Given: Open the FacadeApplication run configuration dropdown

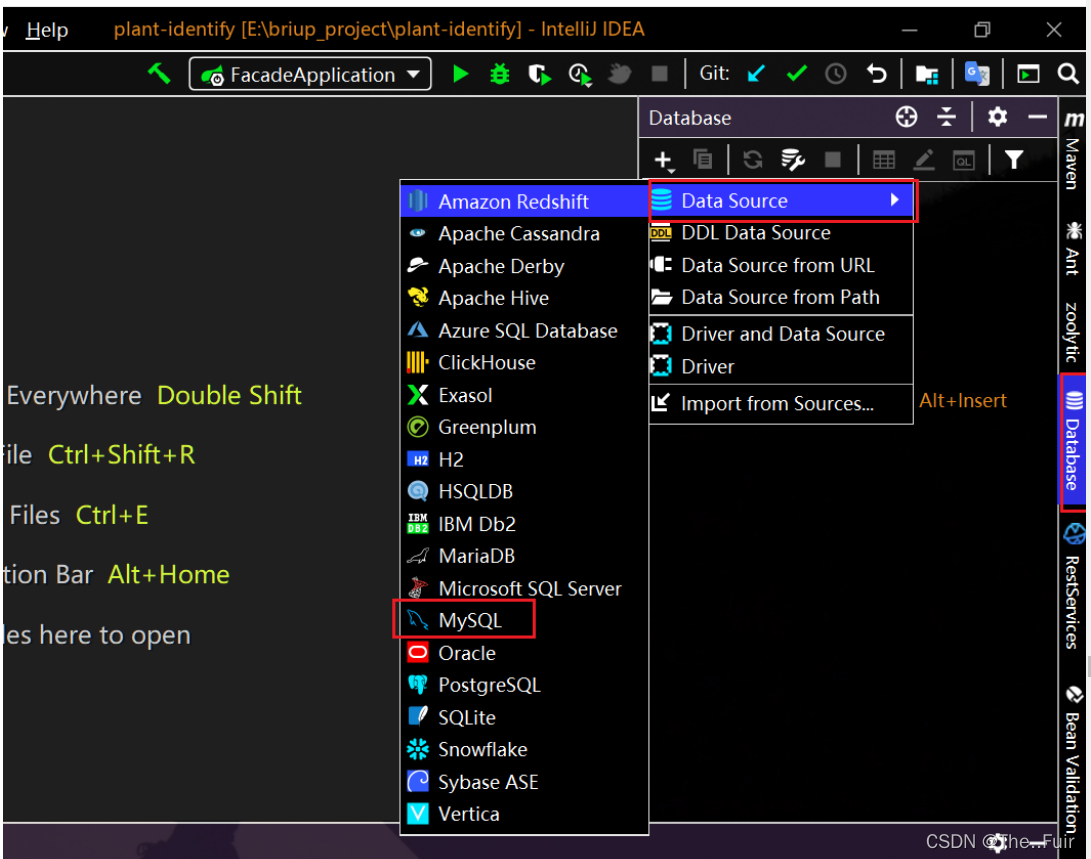Looking at the screenshot, I should tap(310, 74).
